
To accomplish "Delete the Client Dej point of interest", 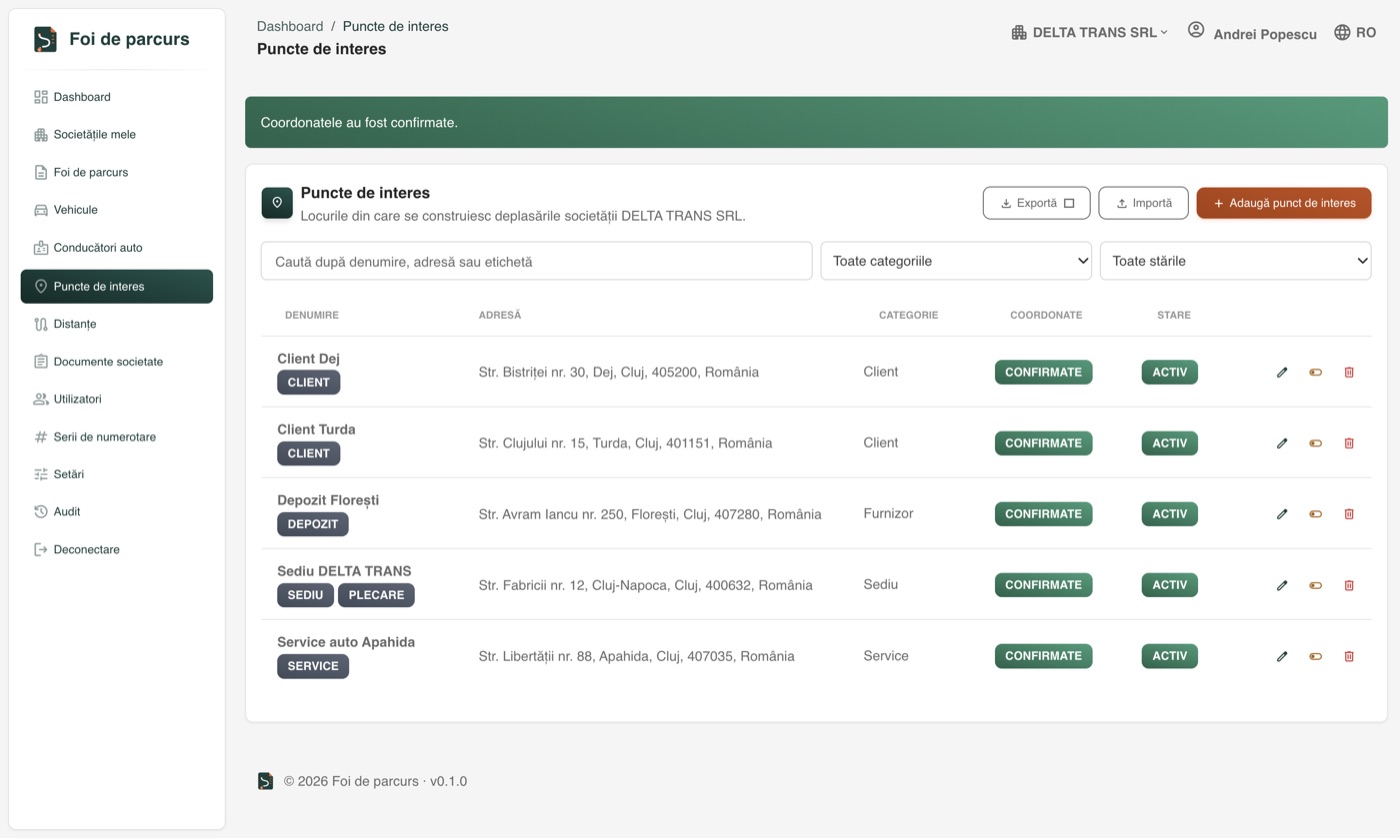I will click(x=1349, y=372).
